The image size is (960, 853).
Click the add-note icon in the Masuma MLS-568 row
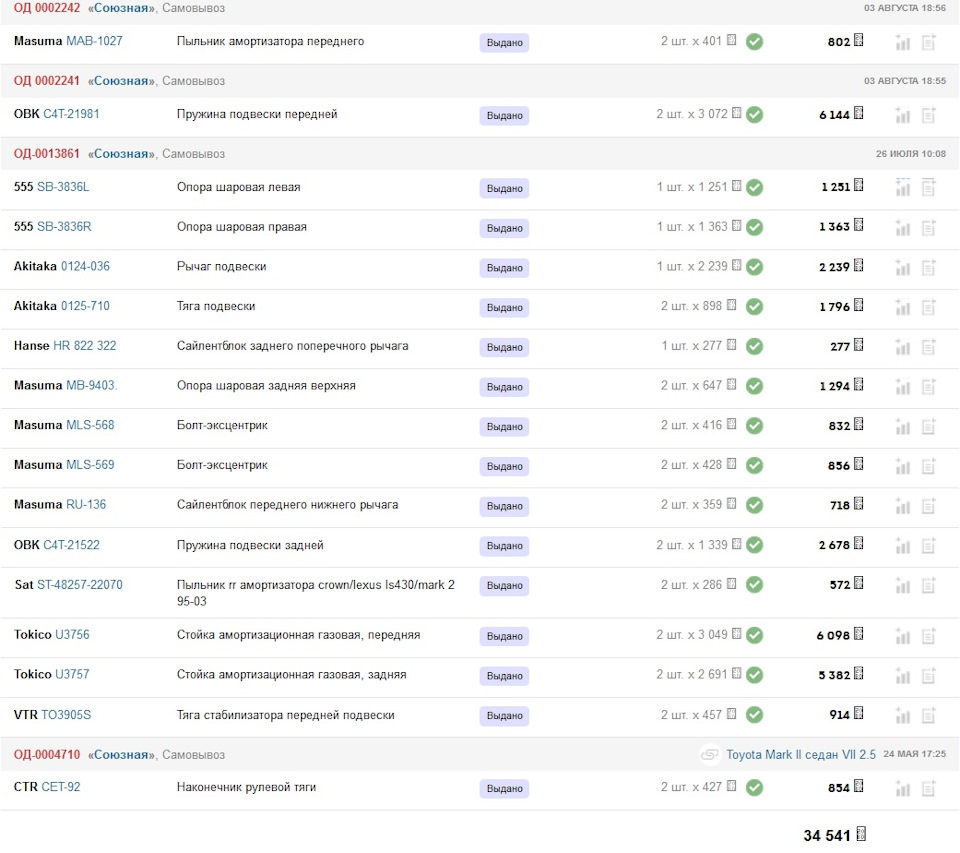tap(929, 426)
